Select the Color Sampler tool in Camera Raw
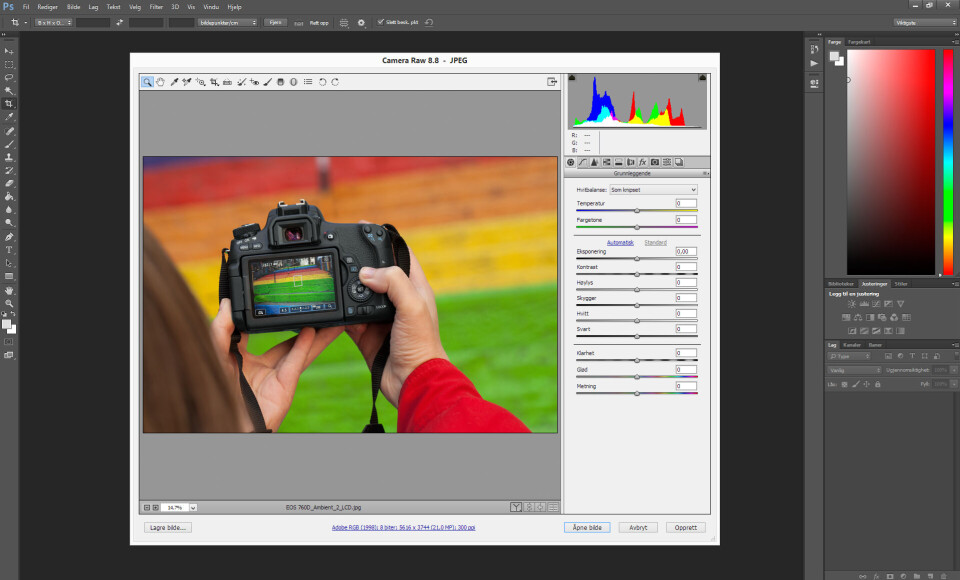The image size is (960, 580). coord(187,82)
